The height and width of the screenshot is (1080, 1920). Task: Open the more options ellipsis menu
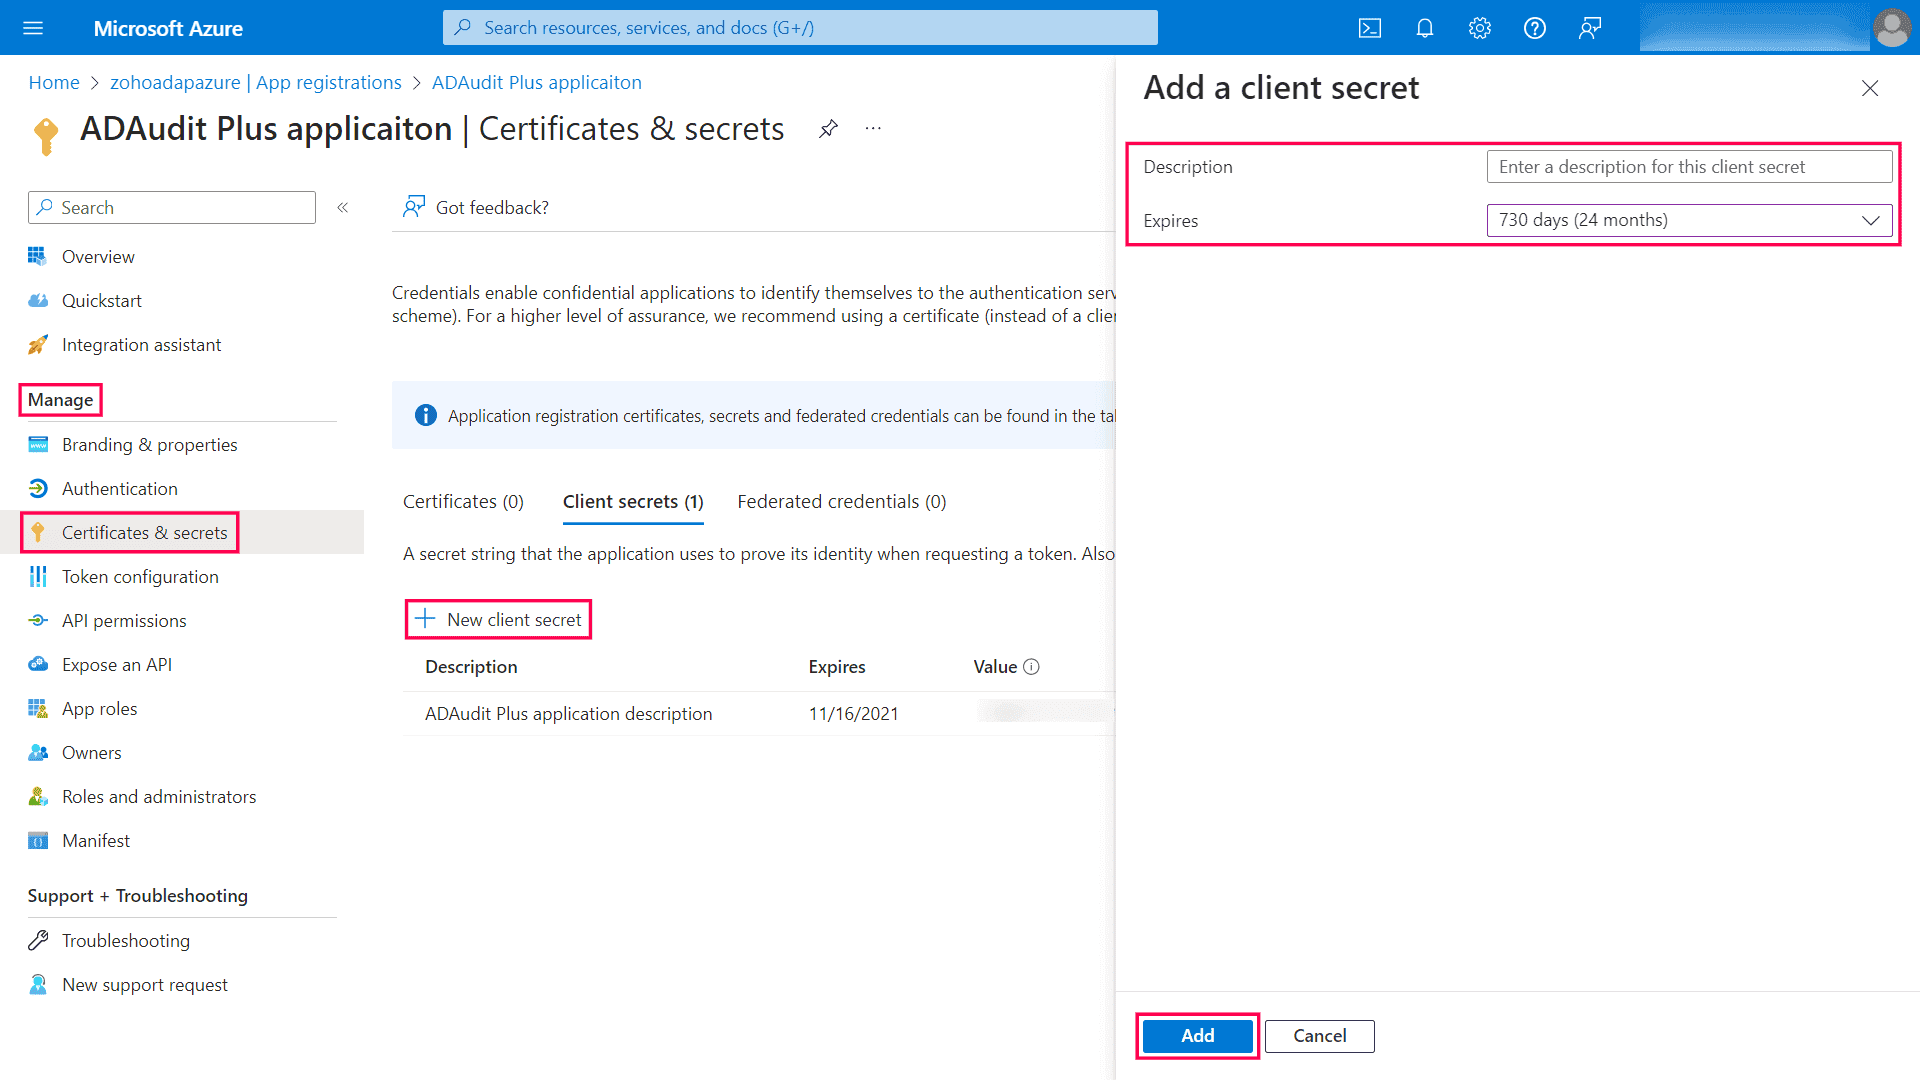click(872, 128)
